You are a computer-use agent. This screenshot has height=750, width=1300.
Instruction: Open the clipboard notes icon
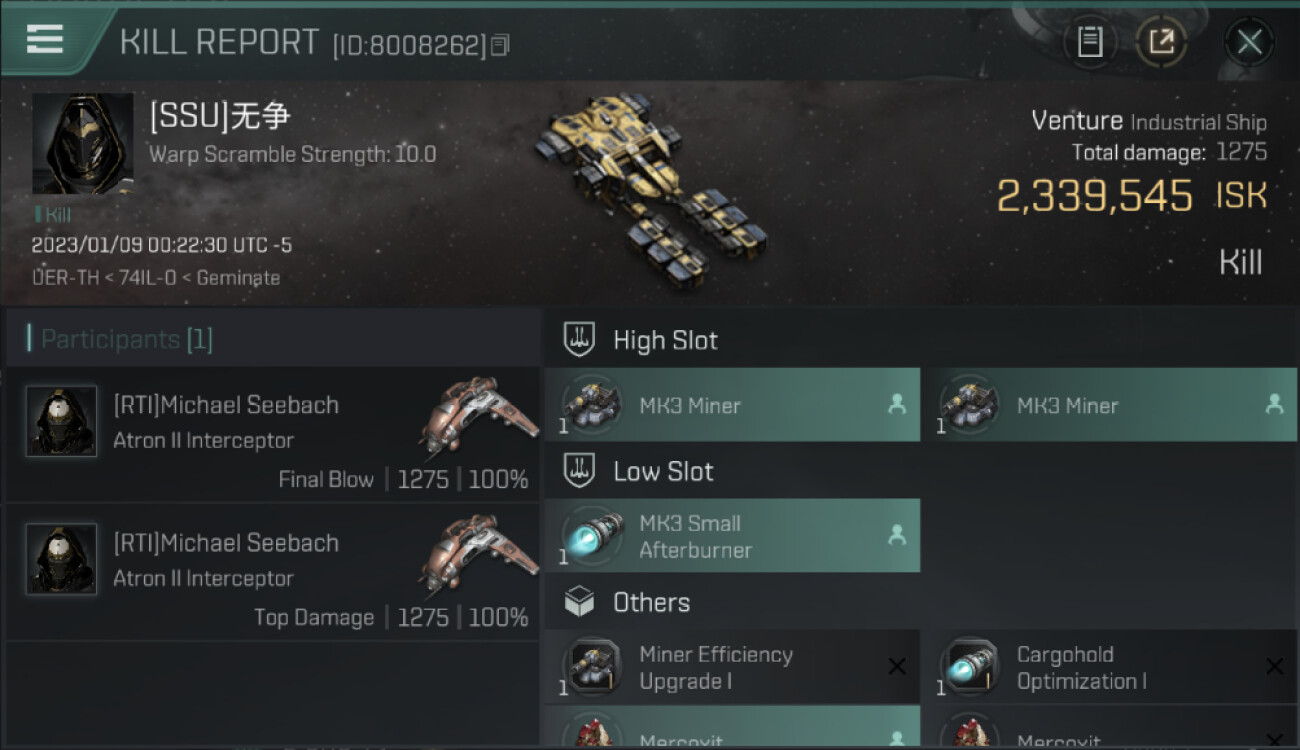[x=1090, y=42]
